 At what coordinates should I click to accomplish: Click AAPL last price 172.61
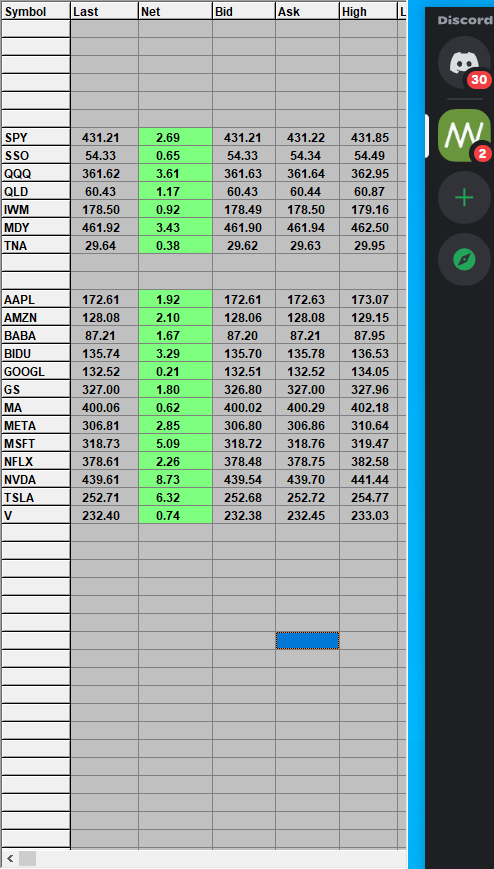click(x=105, y=300)
